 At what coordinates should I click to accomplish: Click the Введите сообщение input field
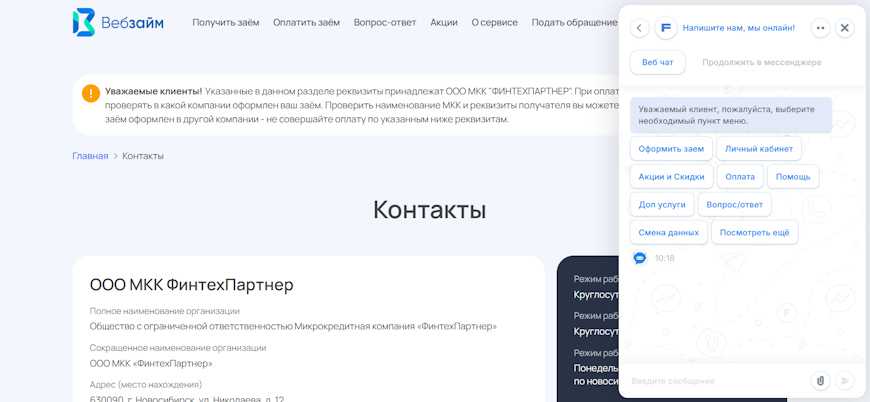tap(716, 381)
